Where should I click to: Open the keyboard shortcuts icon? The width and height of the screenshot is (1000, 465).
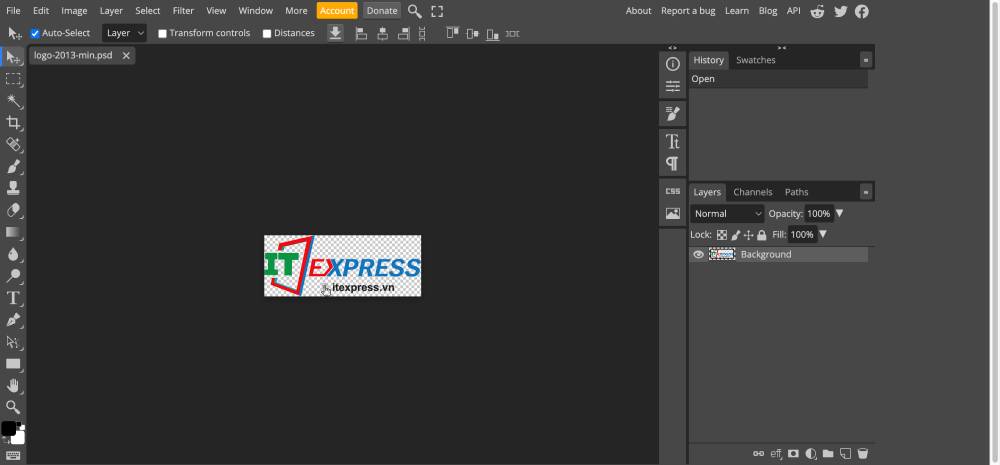(x=13, y=455)
